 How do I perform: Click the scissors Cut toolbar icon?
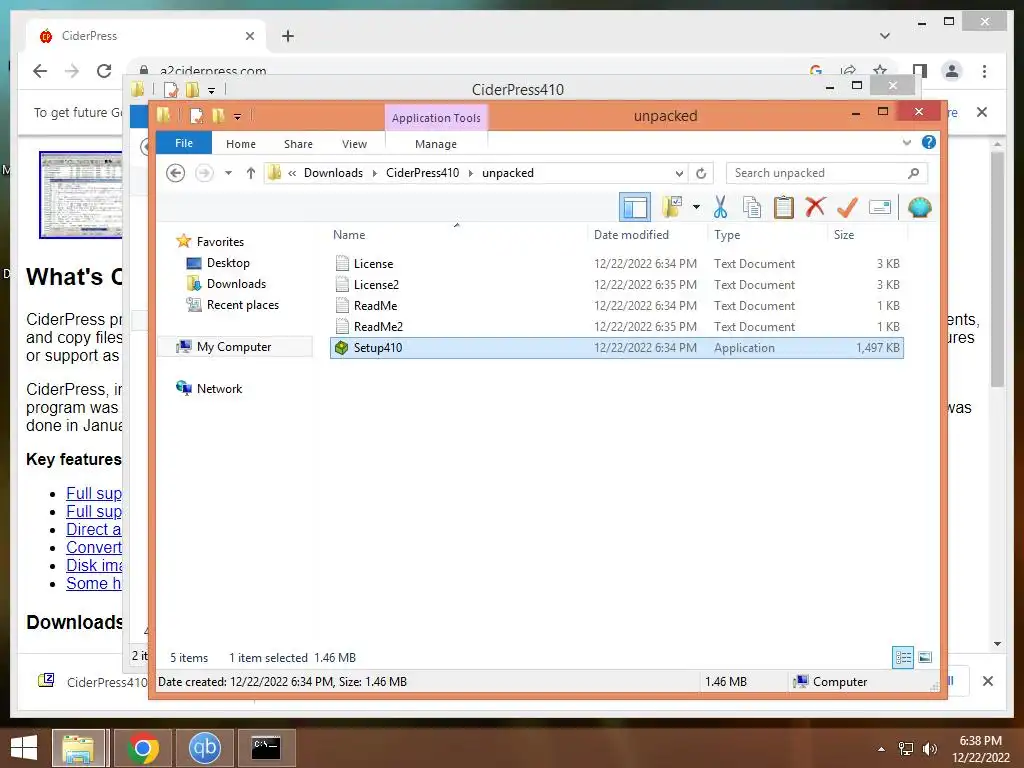[x=720, y=208]
